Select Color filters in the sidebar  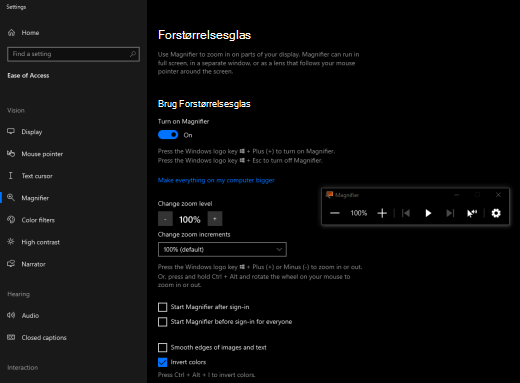coord(38,220)
